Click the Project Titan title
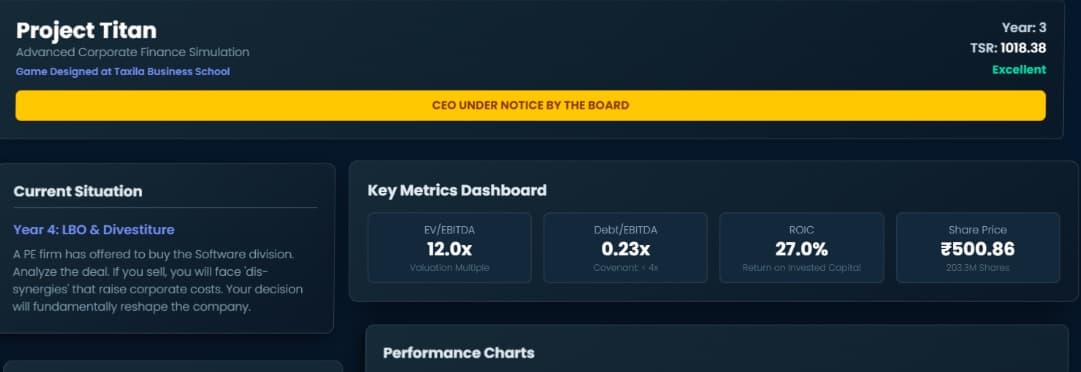The height and width of the screenshot is (372, 1081). pos(86,30)
